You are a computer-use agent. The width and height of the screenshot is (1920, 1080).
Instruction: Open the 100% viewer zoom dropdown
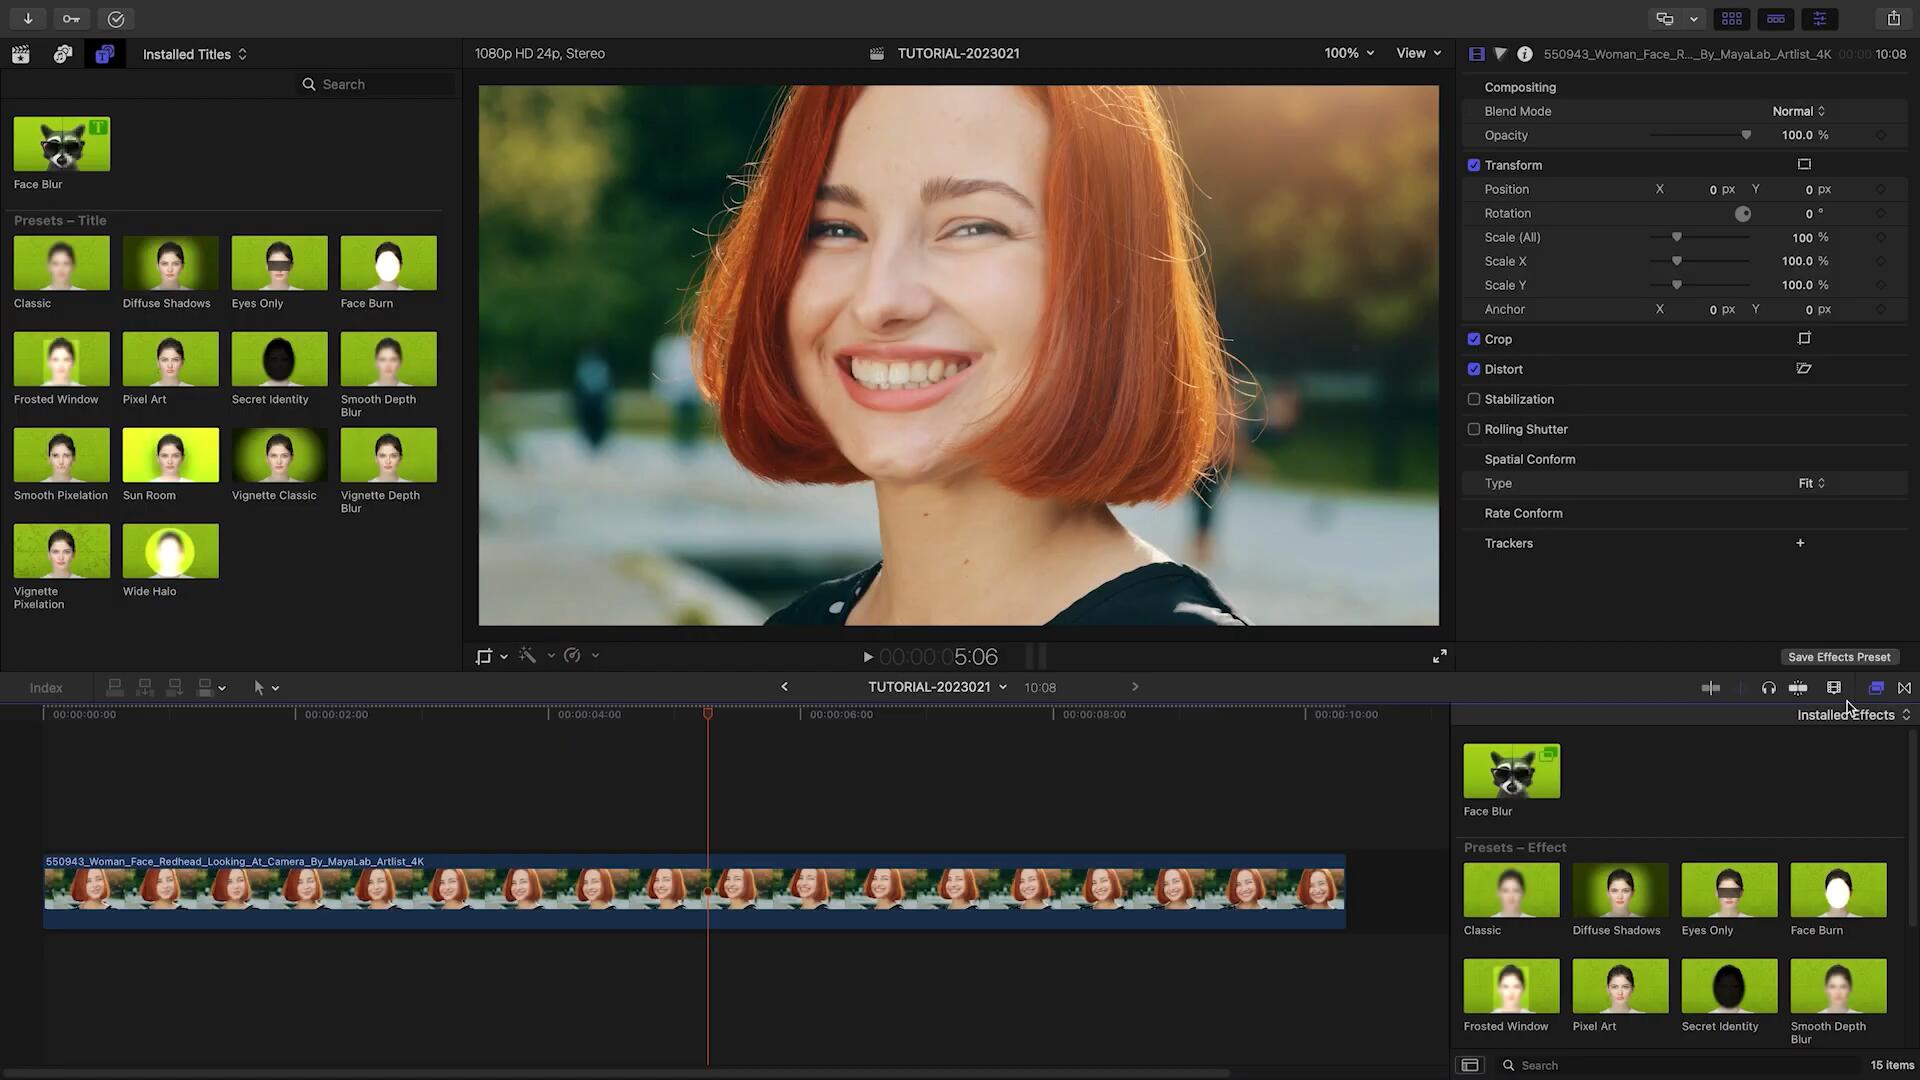[x=1349, y=53]
